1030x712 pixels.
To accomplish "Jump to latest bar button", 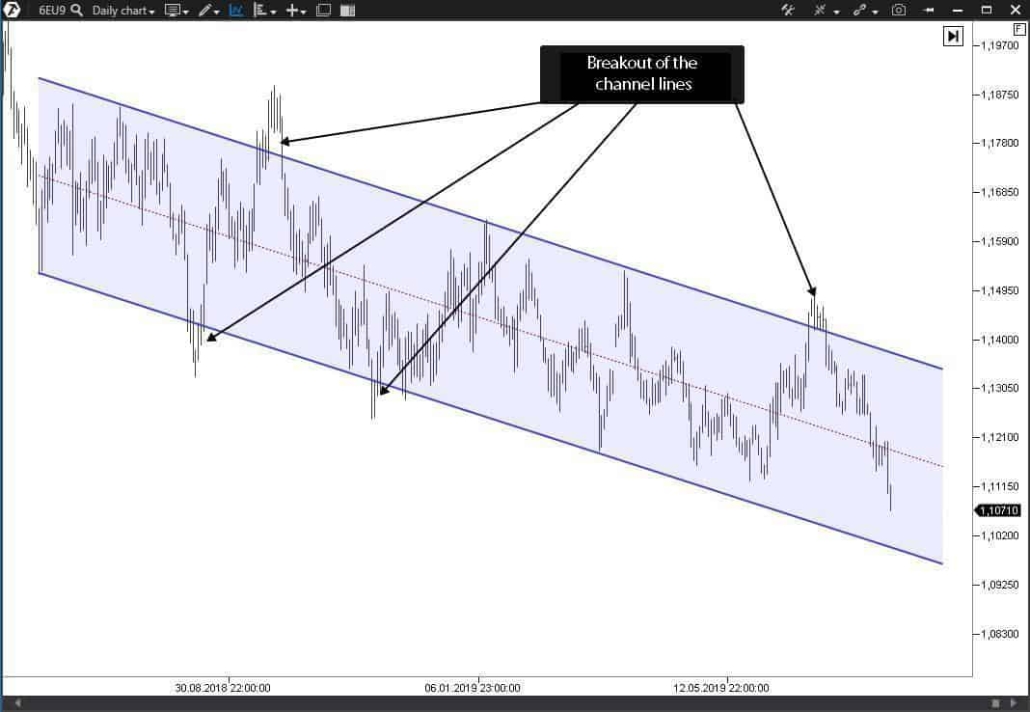I will [953, 36].
